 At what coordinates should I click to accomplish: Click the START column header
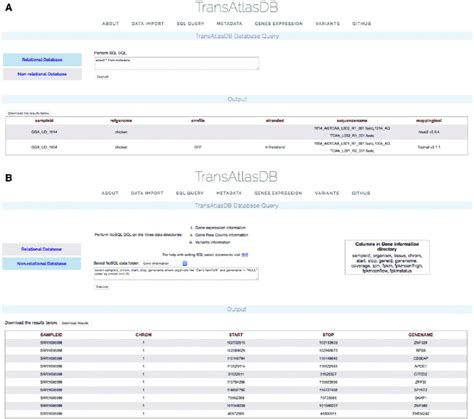click(236, 335)
